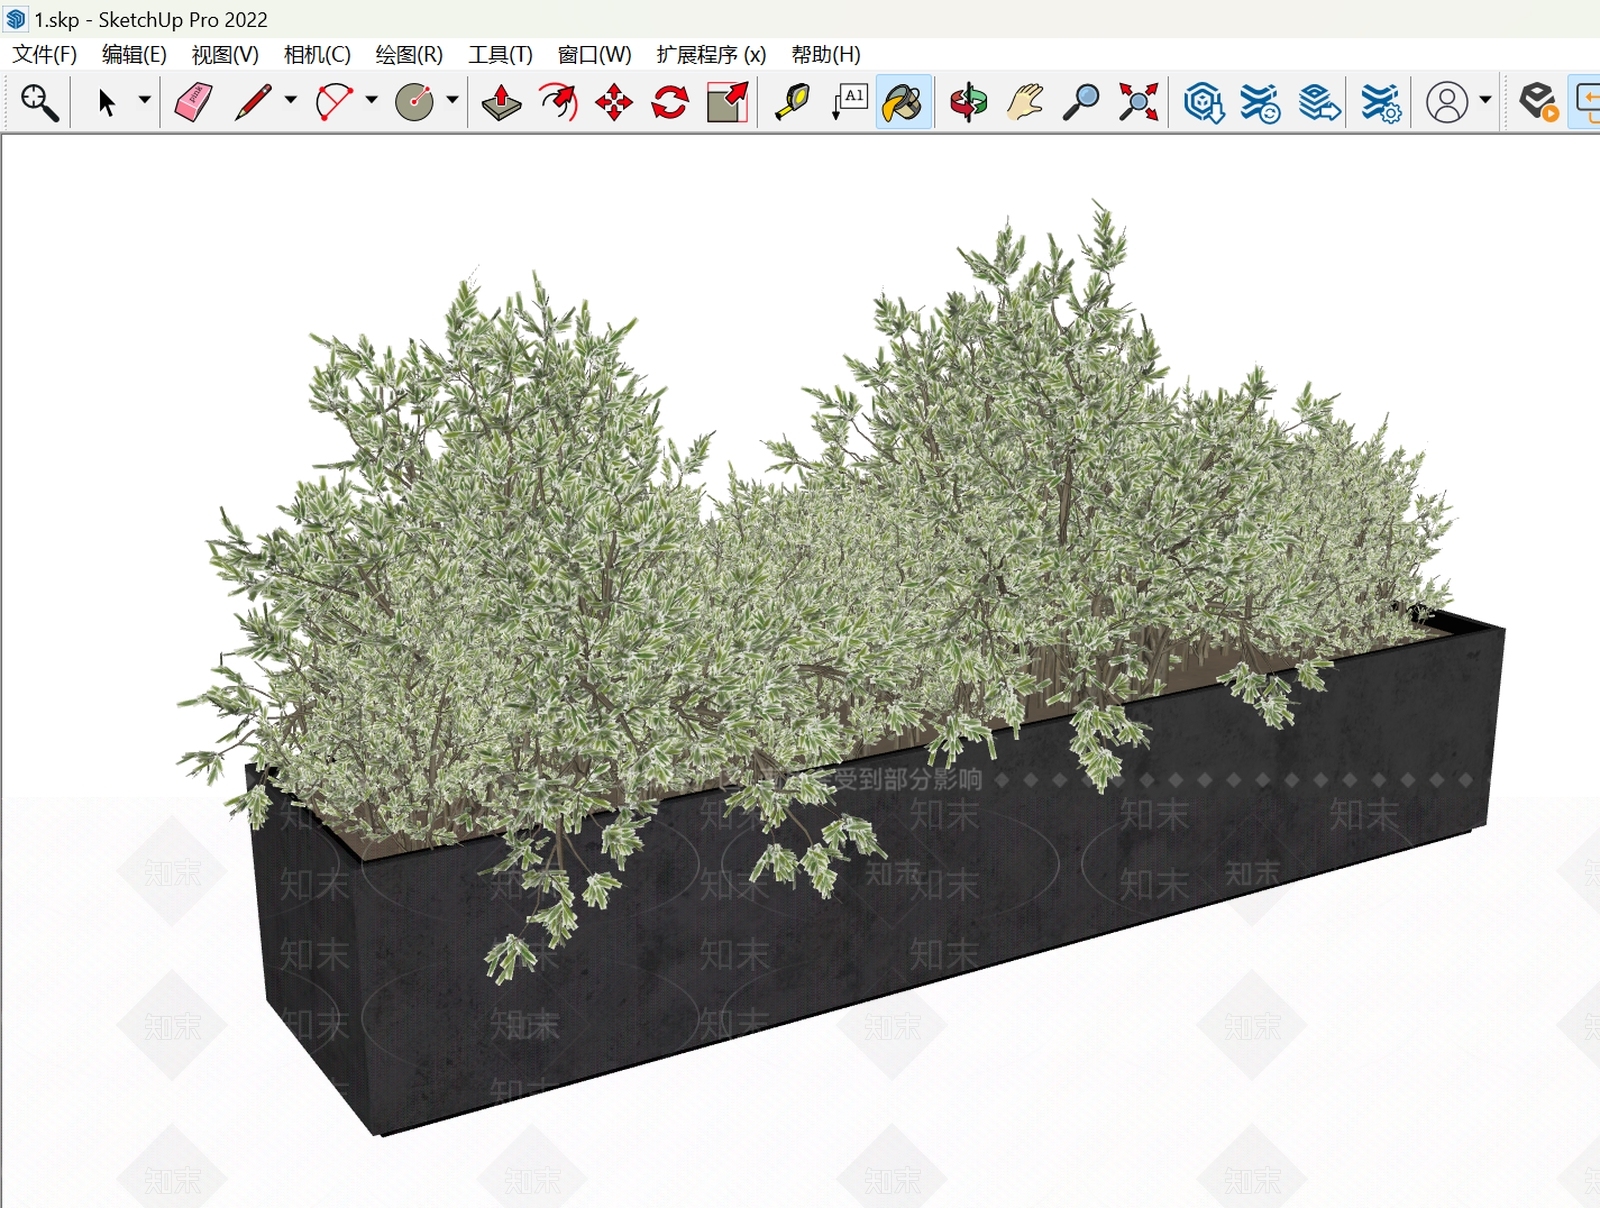
Task: Open the 3D Warehouse icon
Action: point(1204,102)
